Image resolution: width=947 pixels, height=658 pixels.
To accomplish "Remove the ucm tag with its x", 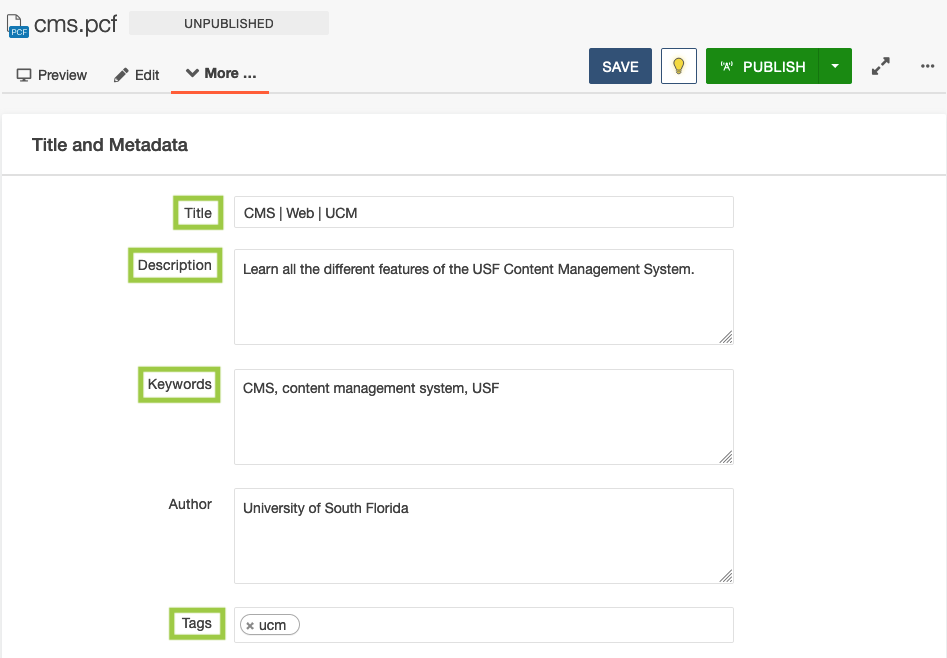I will point(250,626).
